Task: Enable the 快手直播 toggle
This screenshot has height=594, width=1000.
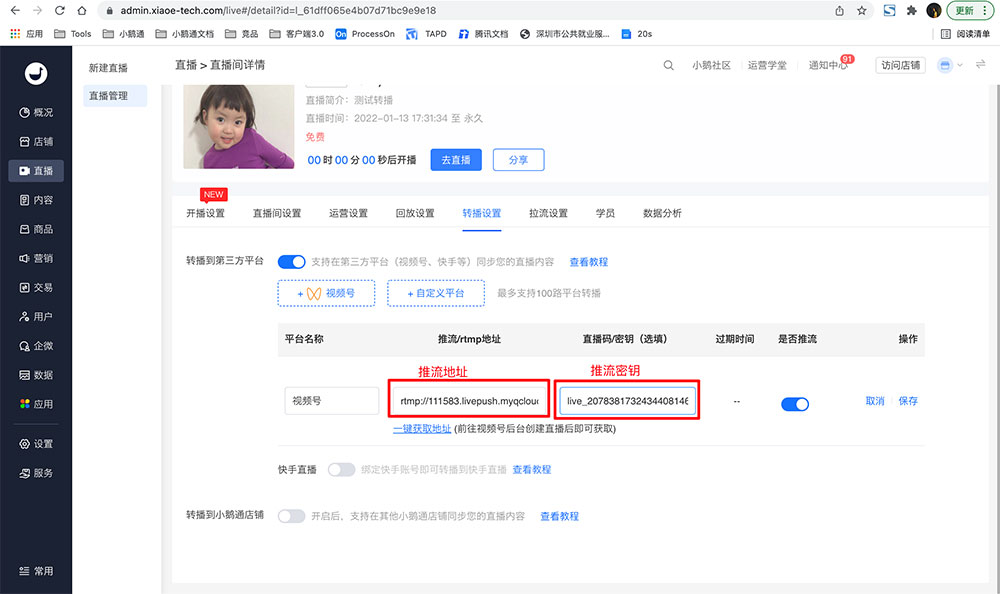Action: (x=341, y=469)
